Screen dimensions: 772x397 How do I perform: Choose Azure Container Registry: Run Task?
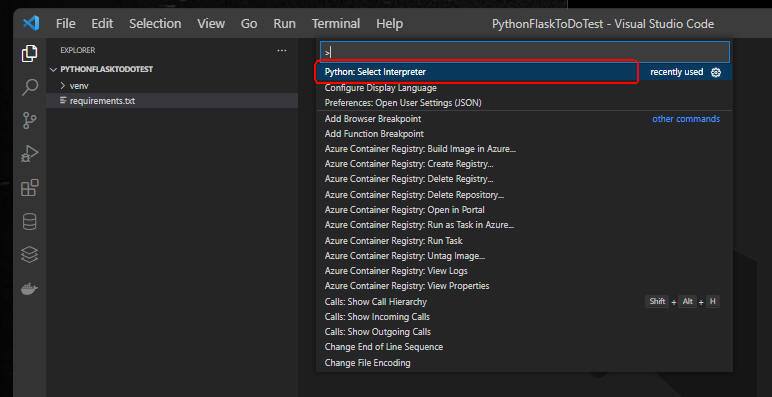click(524, 240)
